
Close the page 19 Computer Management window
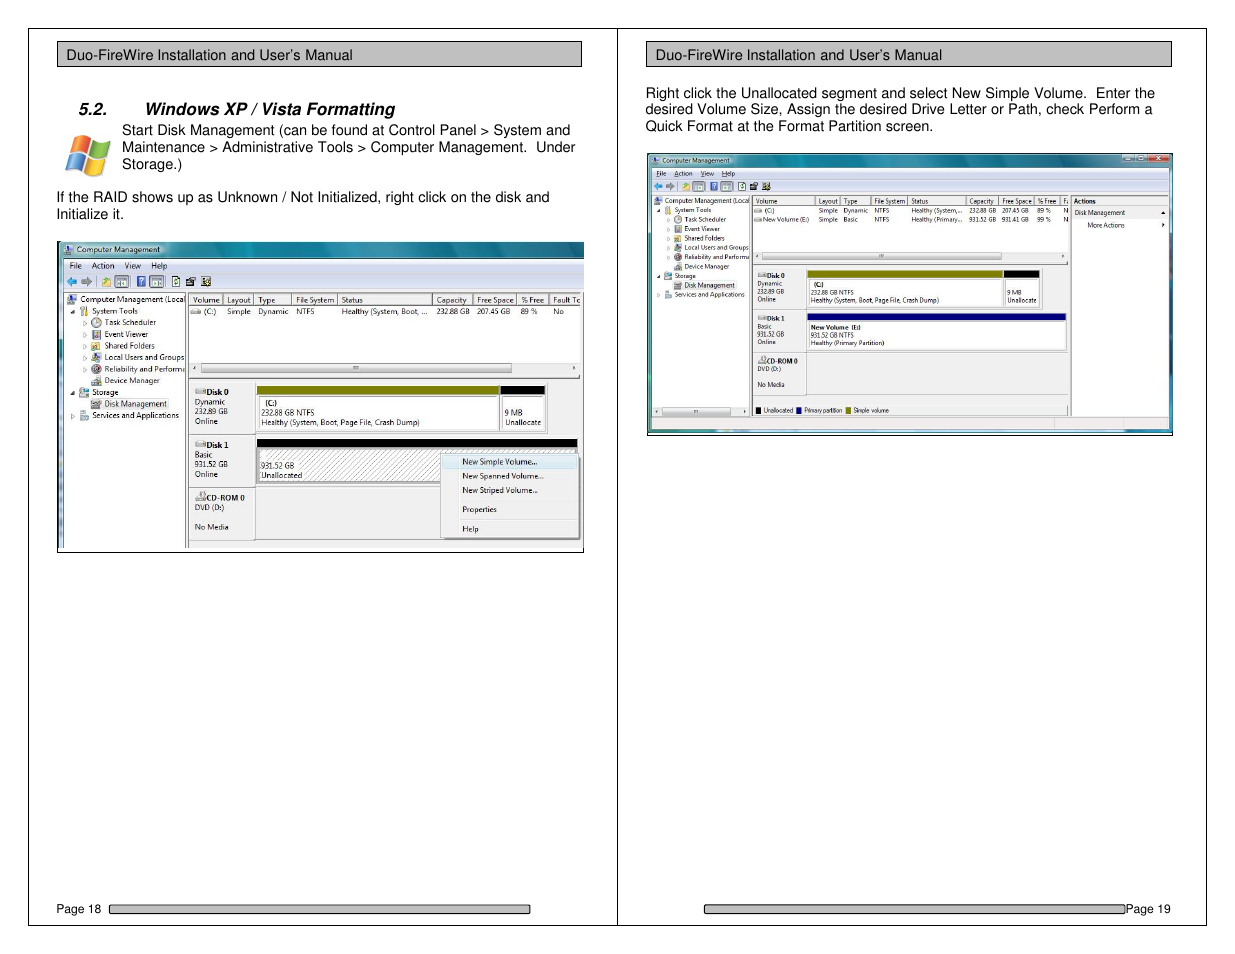click(x=1158, y=159)
